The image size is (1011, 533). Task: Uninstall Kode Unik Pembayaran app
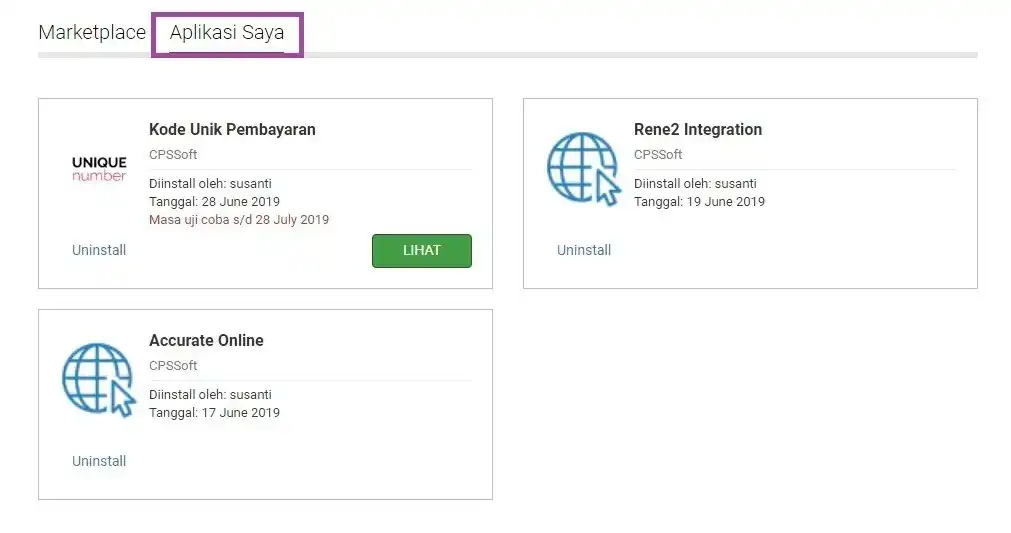pyautogui.click(x=99, y=250)
